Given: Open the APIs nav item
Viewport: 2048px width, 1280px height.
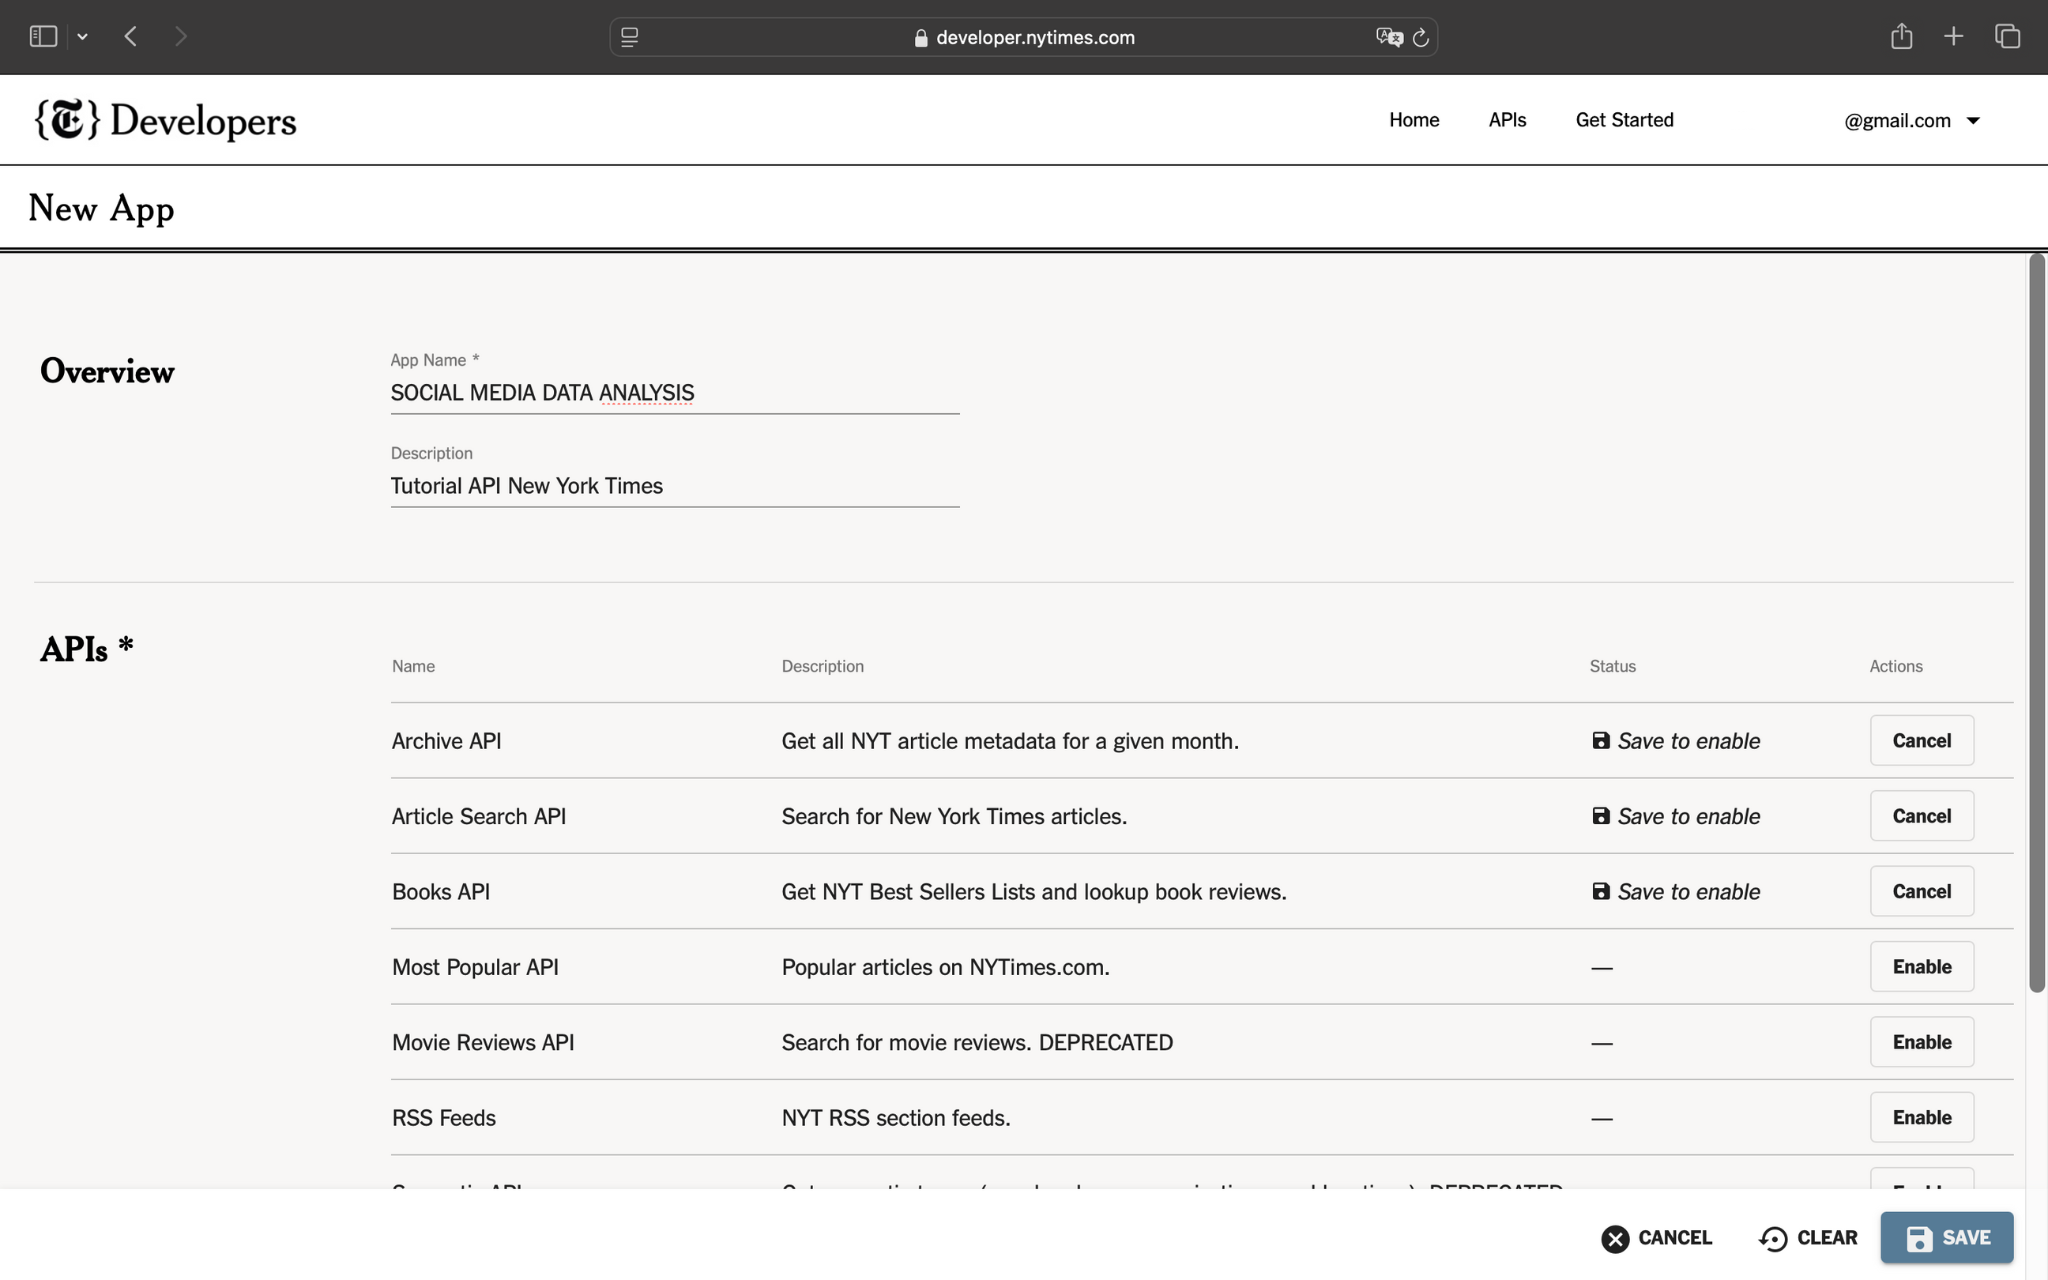Looking at the screenshot, I should 1507,120.
